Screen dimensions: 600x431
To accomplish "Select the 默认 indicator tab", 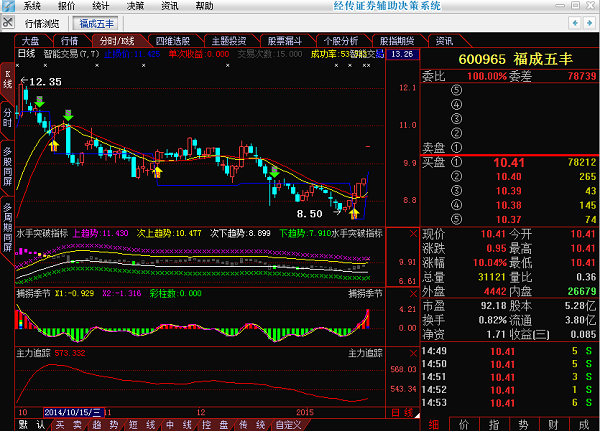I will pyautogui.click(x=32, y=424).
